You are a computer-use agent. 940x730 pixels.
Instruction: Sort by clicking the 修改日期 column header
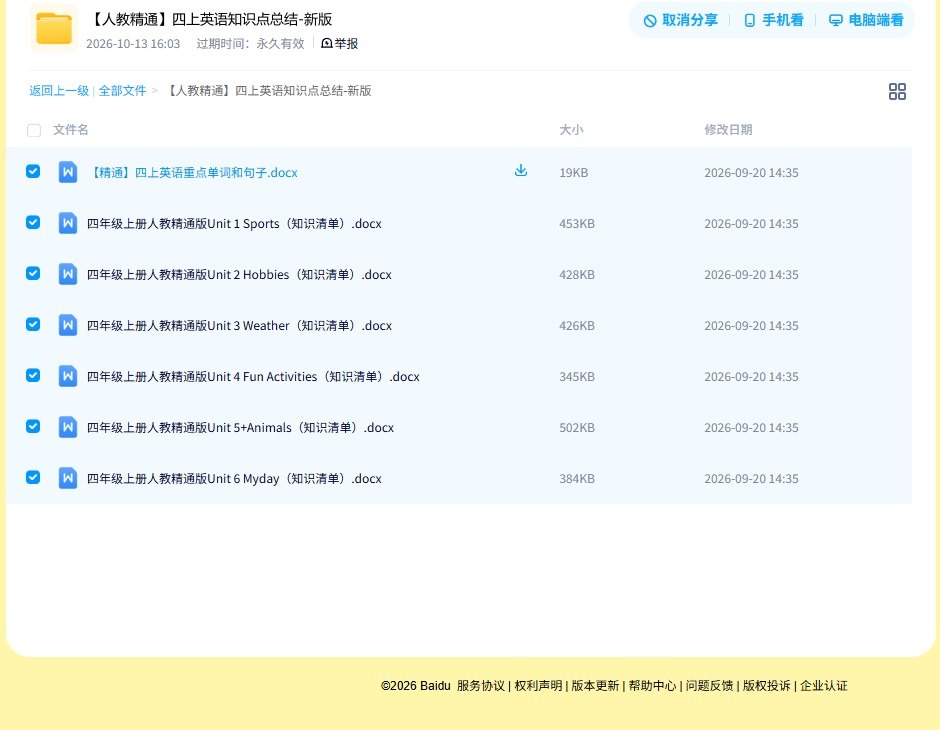[x=728, y=129]
